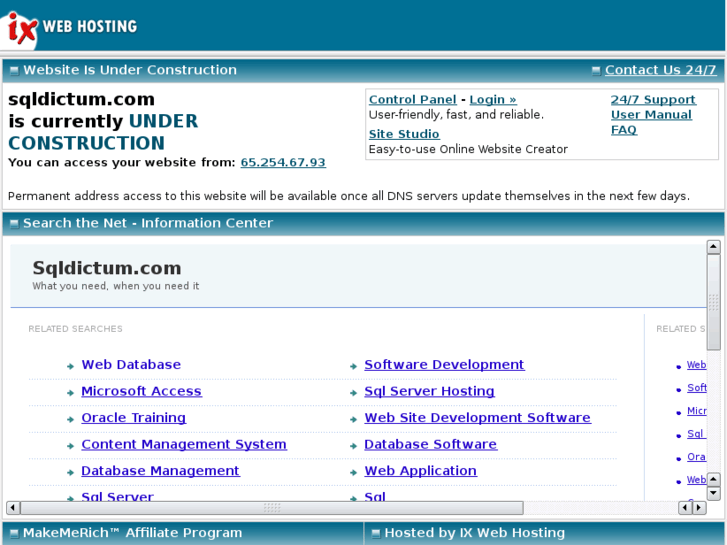Viewport: 727px width, 545px height.
Task: Click the scroll up arrow of the frame
Action: [714, 247]
